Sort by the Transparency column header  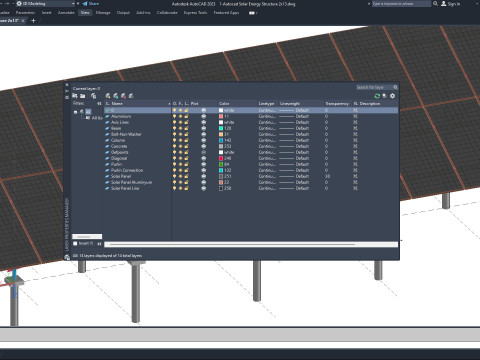337,104
